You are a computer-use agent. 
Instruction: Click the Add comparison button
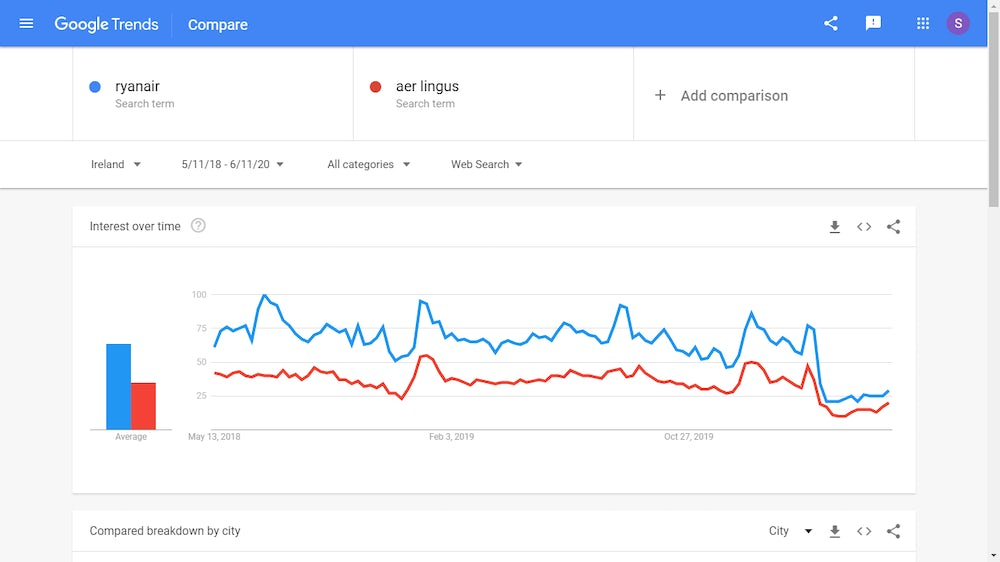tap(721, 96)
